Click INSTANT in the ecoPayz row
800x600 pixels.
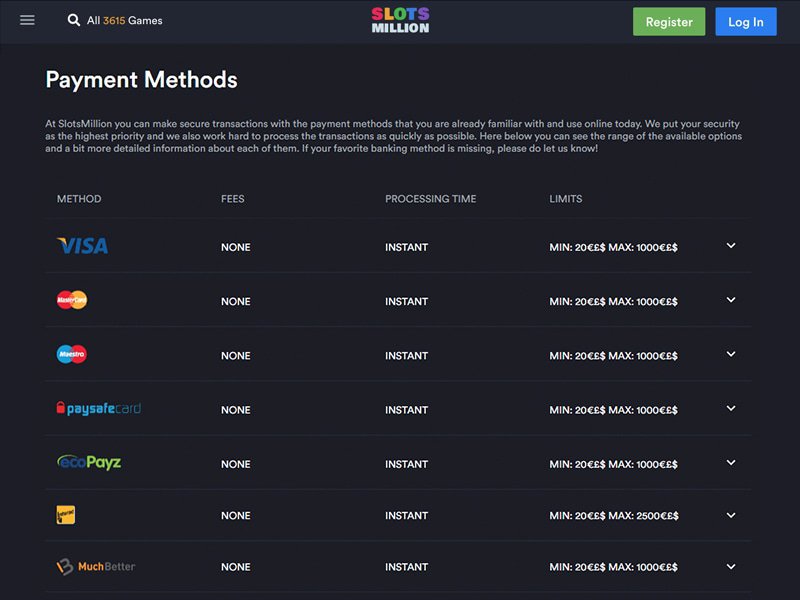[407, 464]
